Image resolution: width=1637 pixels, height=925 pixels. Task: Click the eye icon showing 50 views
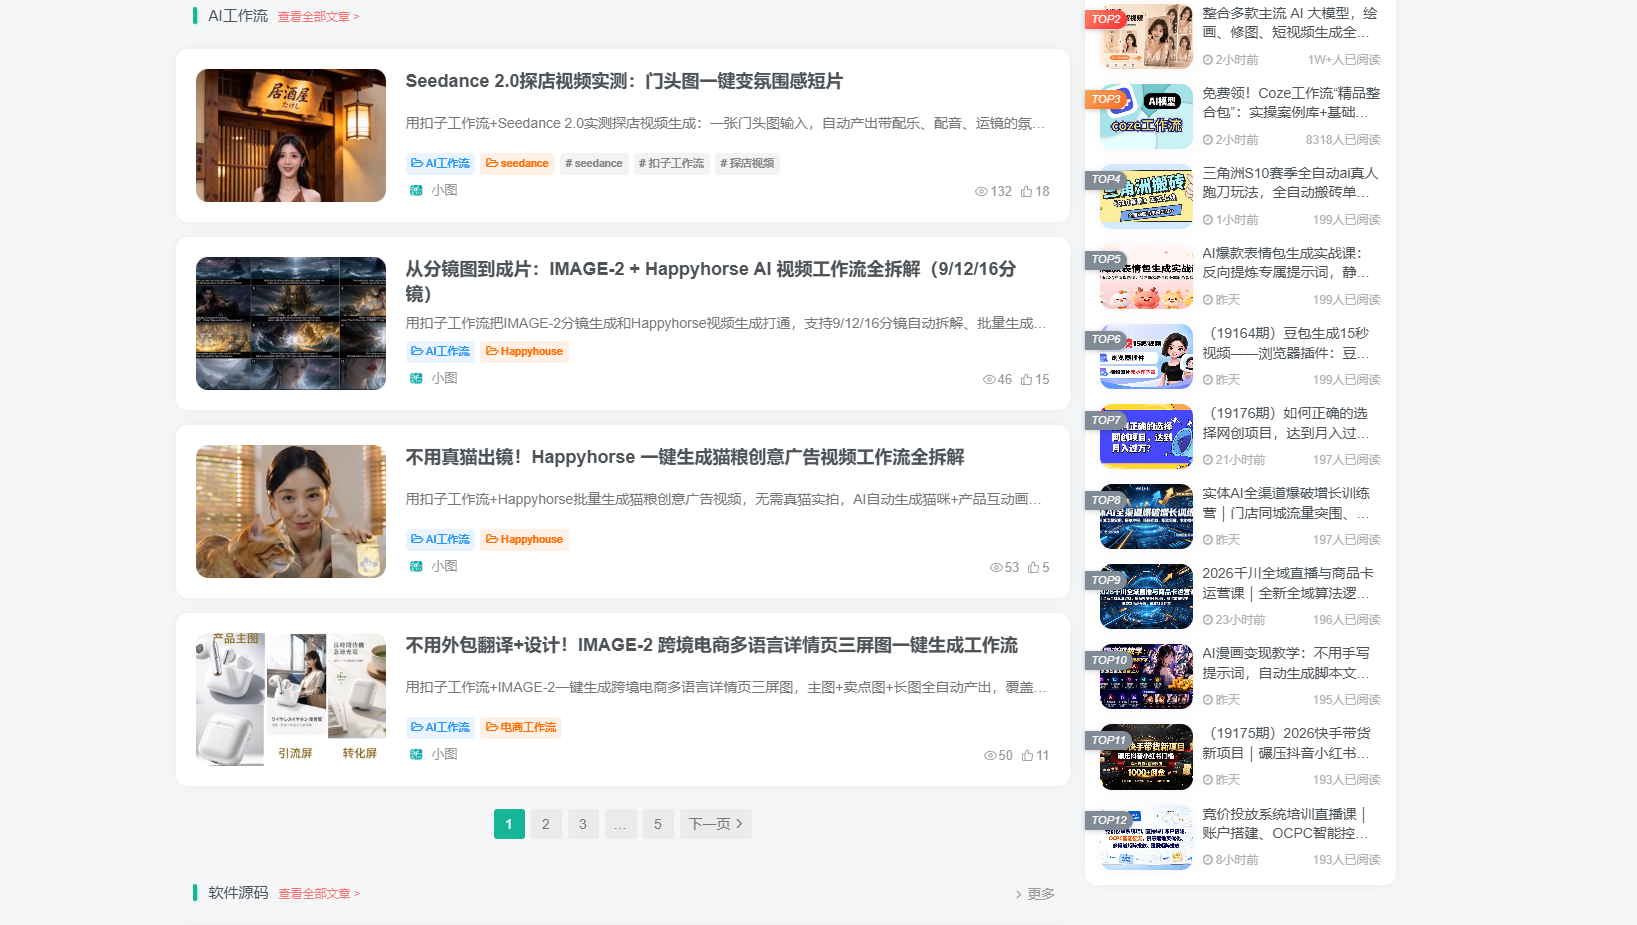pyautogui.click(x=990, y=755)
